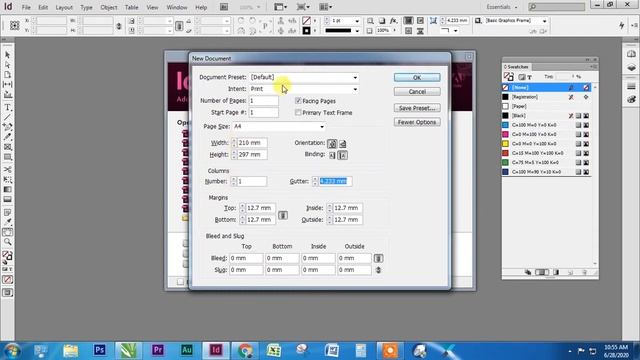Open the Swatches panel flyout menu

point(592,67)
